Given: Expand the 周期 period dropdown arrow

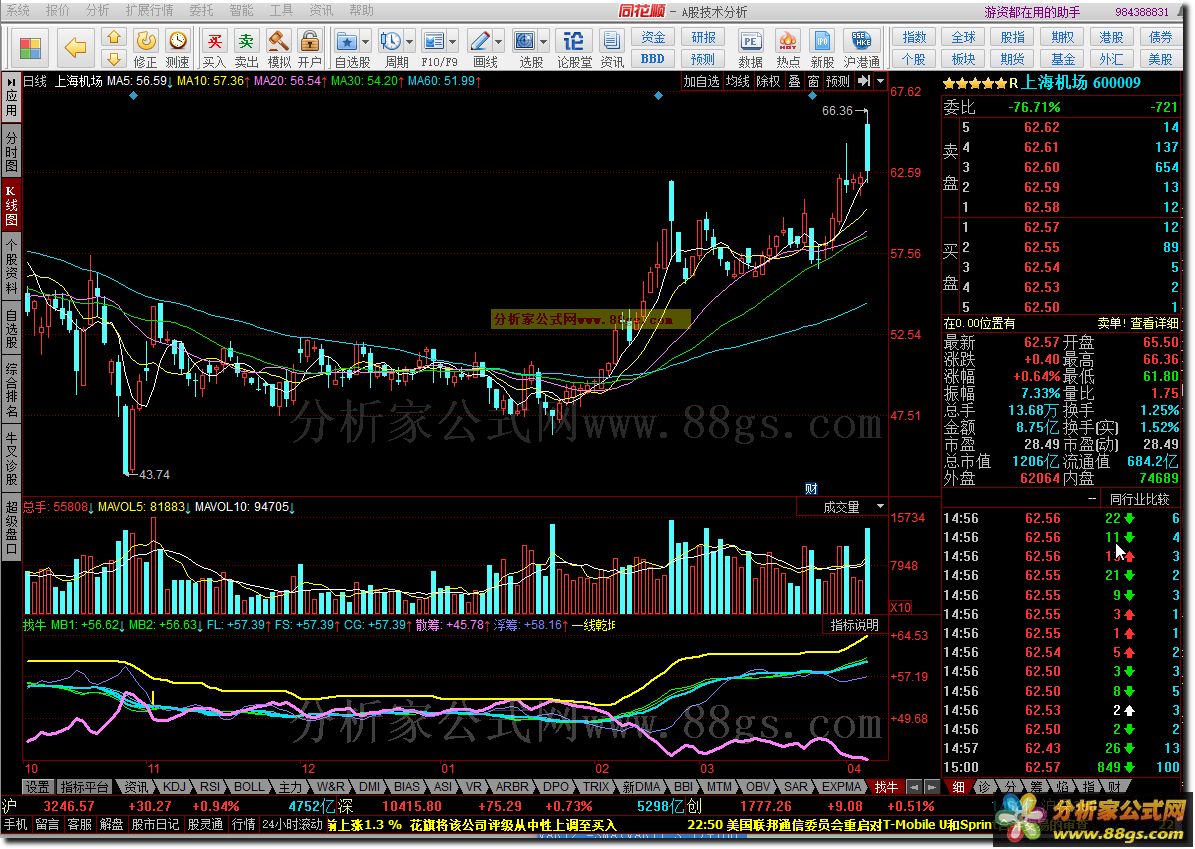Looking at the screenshot, I should 409,41.
